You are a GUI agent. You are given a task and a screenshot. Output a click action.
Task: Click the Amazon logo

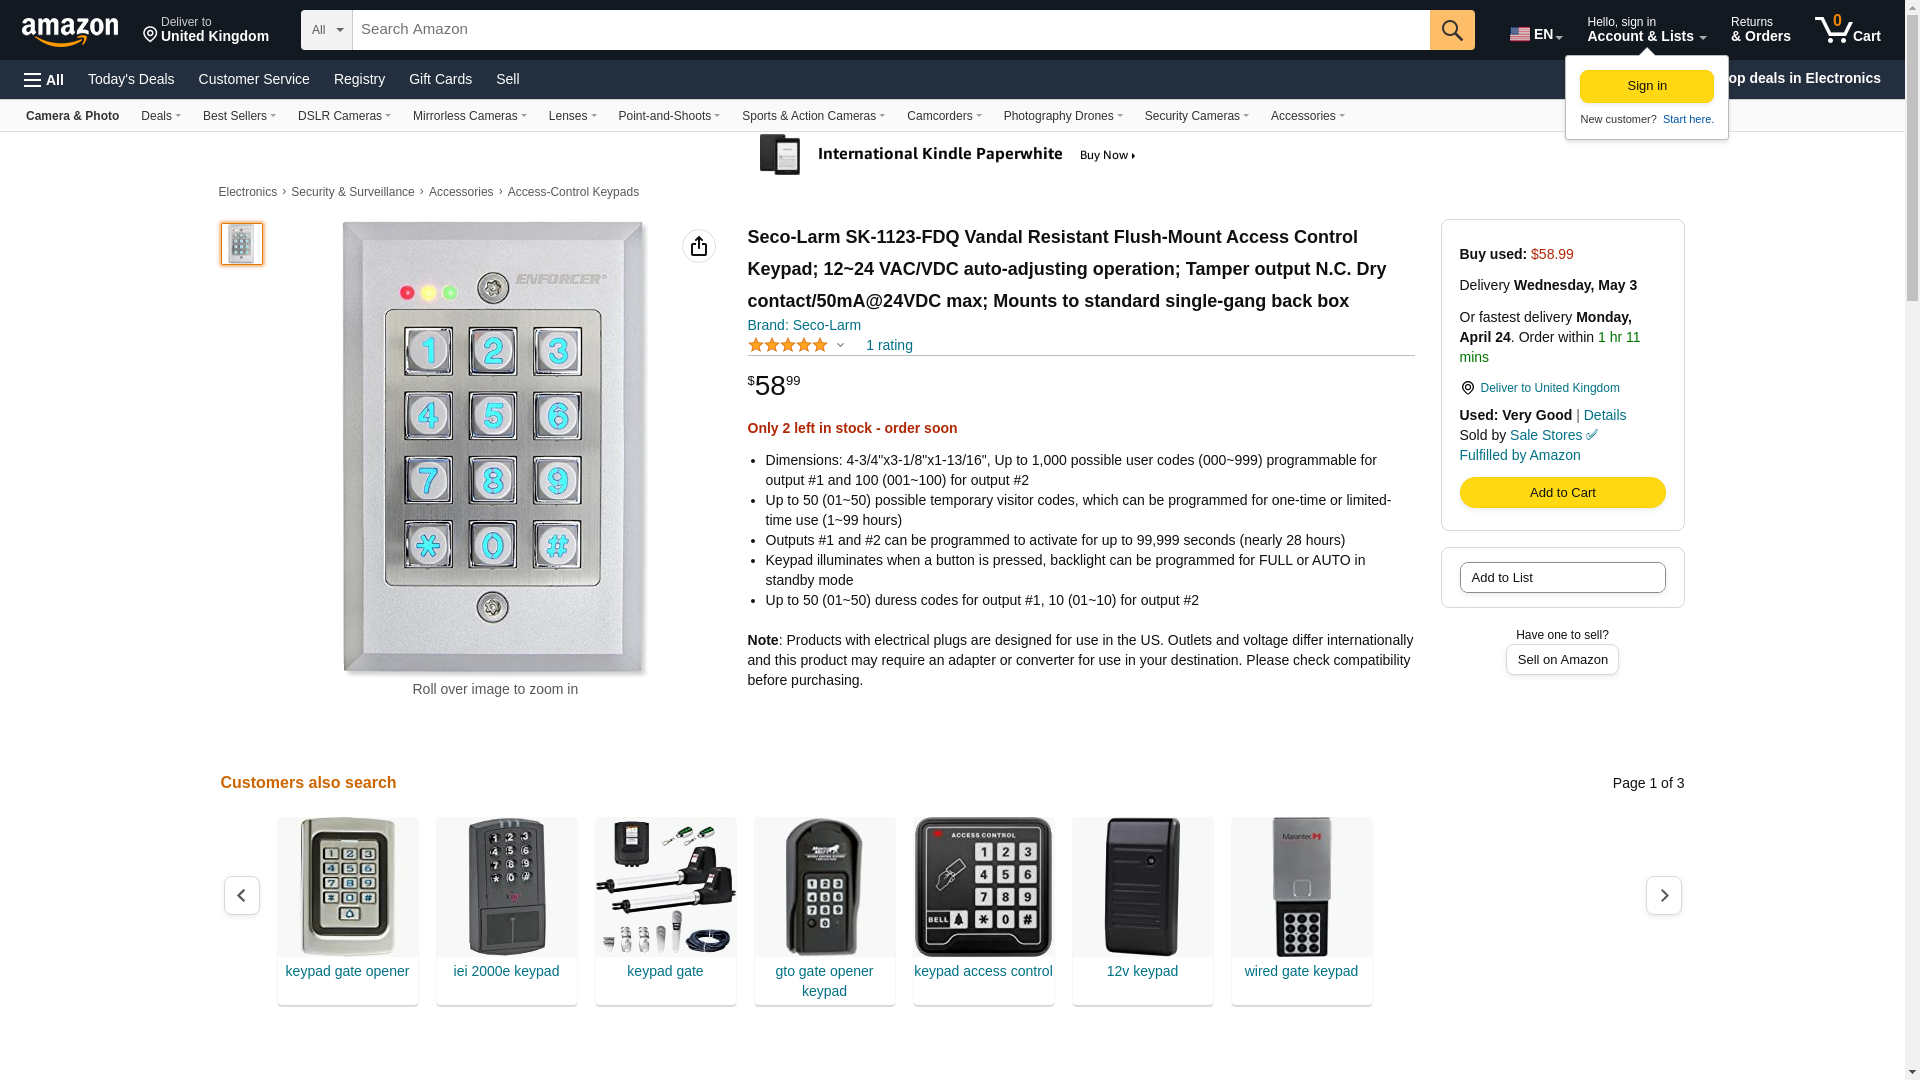[x=70, y=31]
